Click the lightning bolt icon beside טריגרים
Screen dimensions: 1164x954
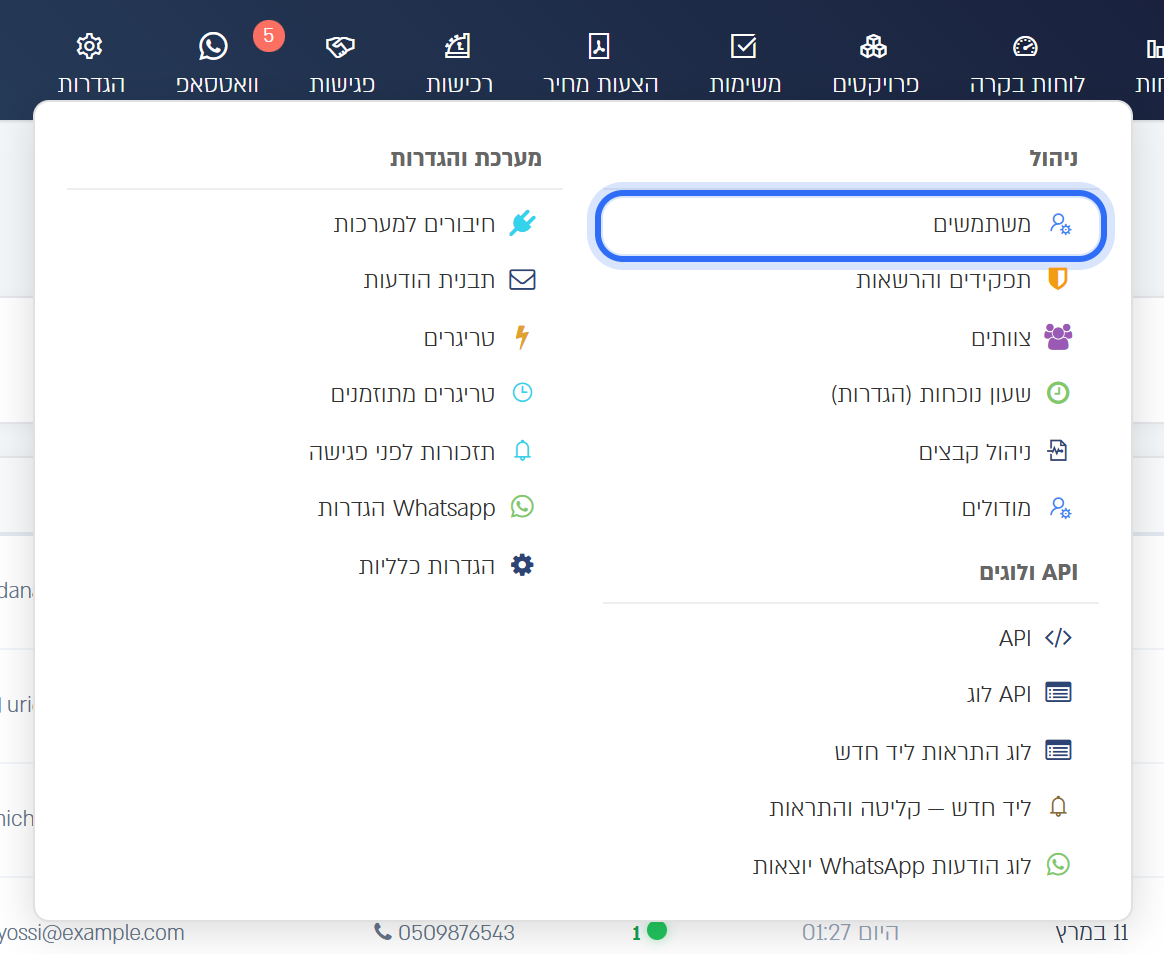coord(523,337)
